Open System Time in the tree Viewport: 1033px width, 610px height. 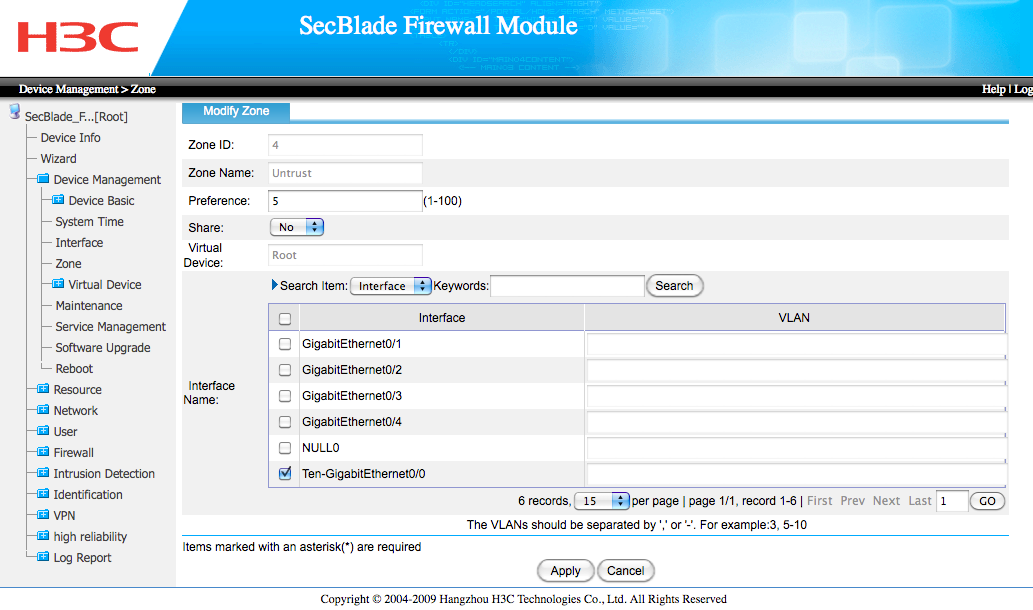click(90, 222)
